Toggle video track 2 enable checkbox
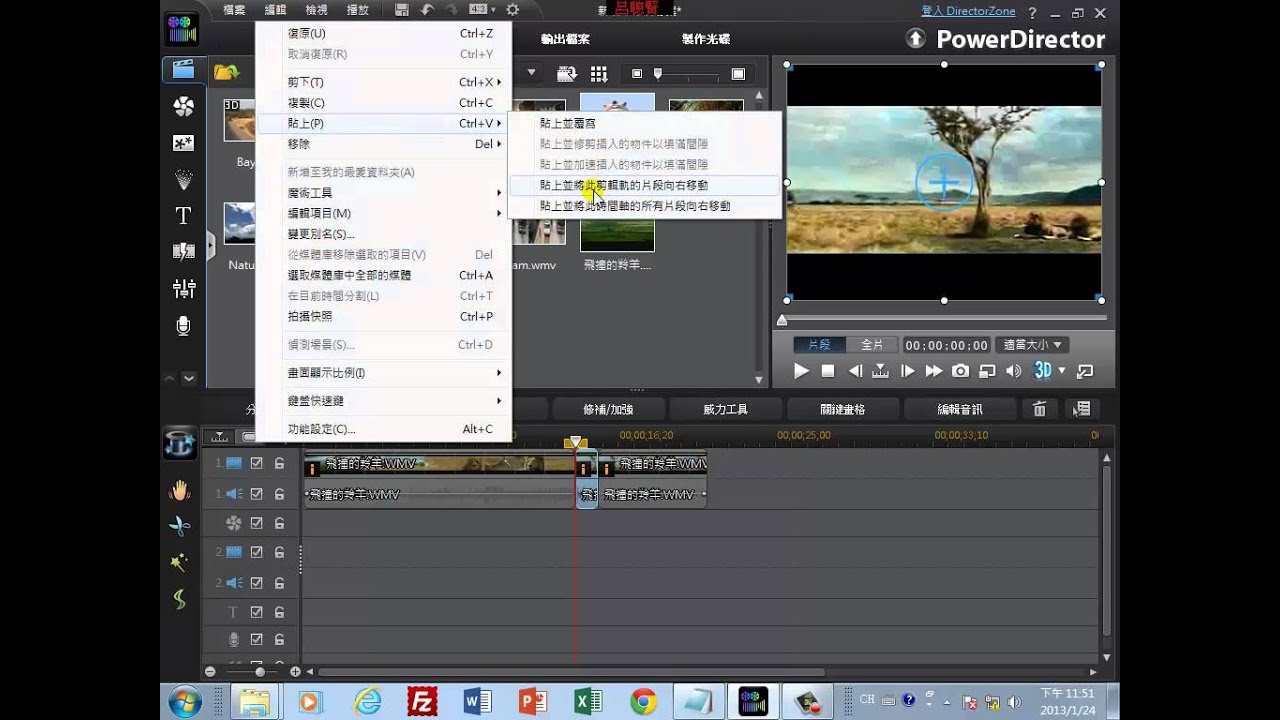1280x720 pixels. click(x=256, y=553)
